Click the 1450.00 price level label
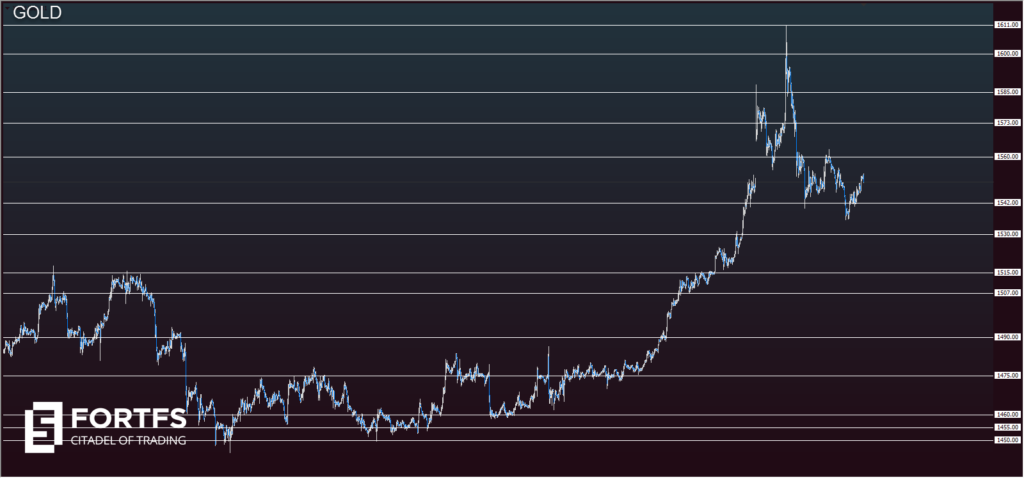The width and height of the screenshot is (1024, 478). pos(1007,440)
